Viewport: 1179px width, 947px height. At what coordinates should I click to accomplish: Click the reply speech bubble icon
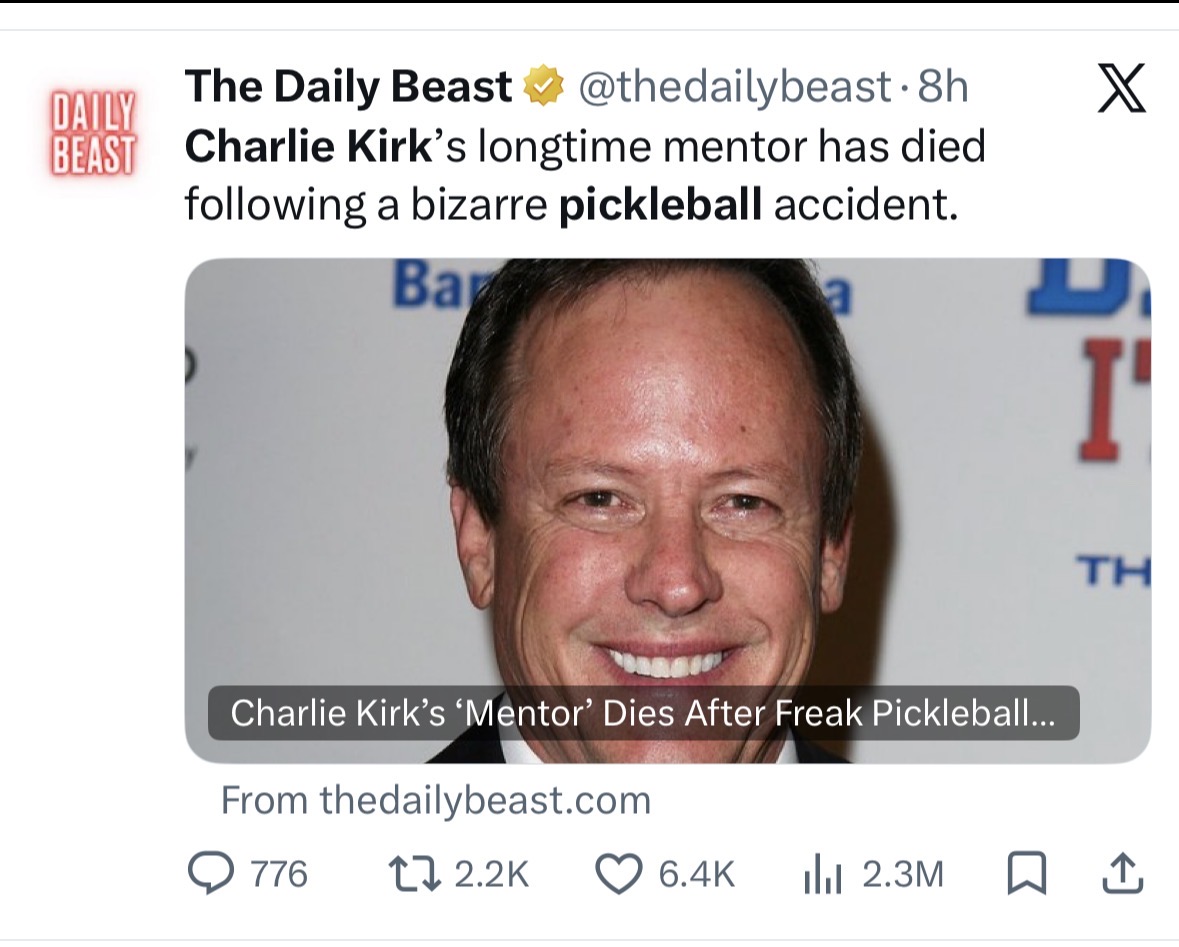pyautogui.click(x=210, y=873)
